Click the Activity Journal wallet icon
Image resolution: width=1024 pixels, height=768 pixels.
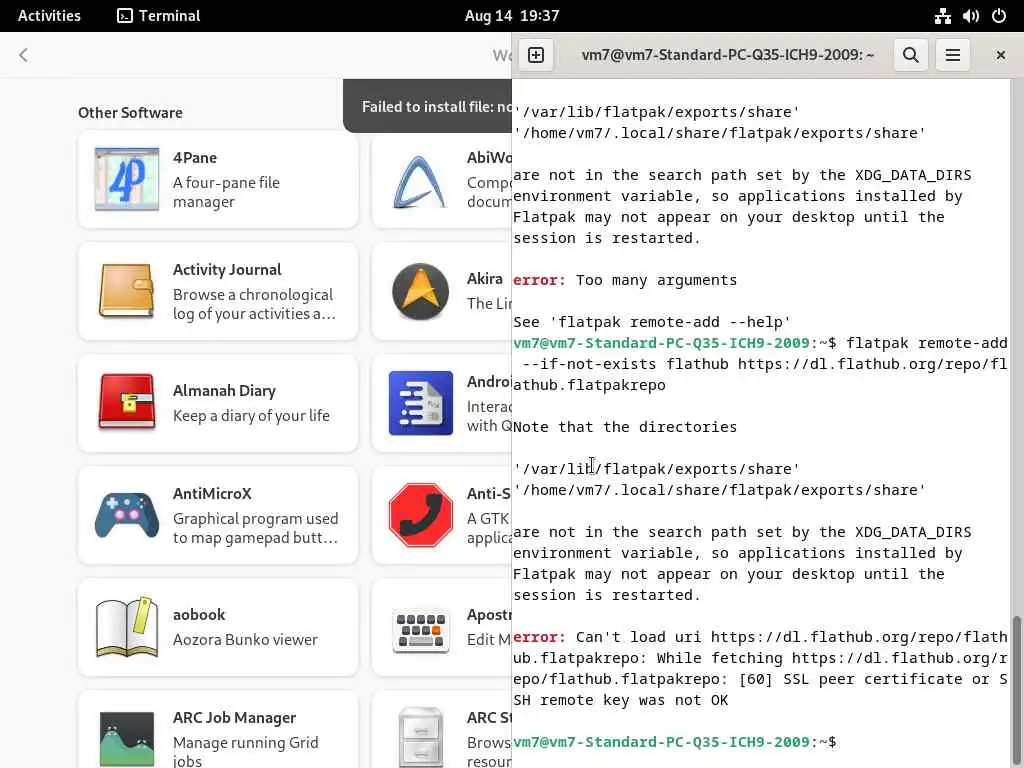coord(127,291)
